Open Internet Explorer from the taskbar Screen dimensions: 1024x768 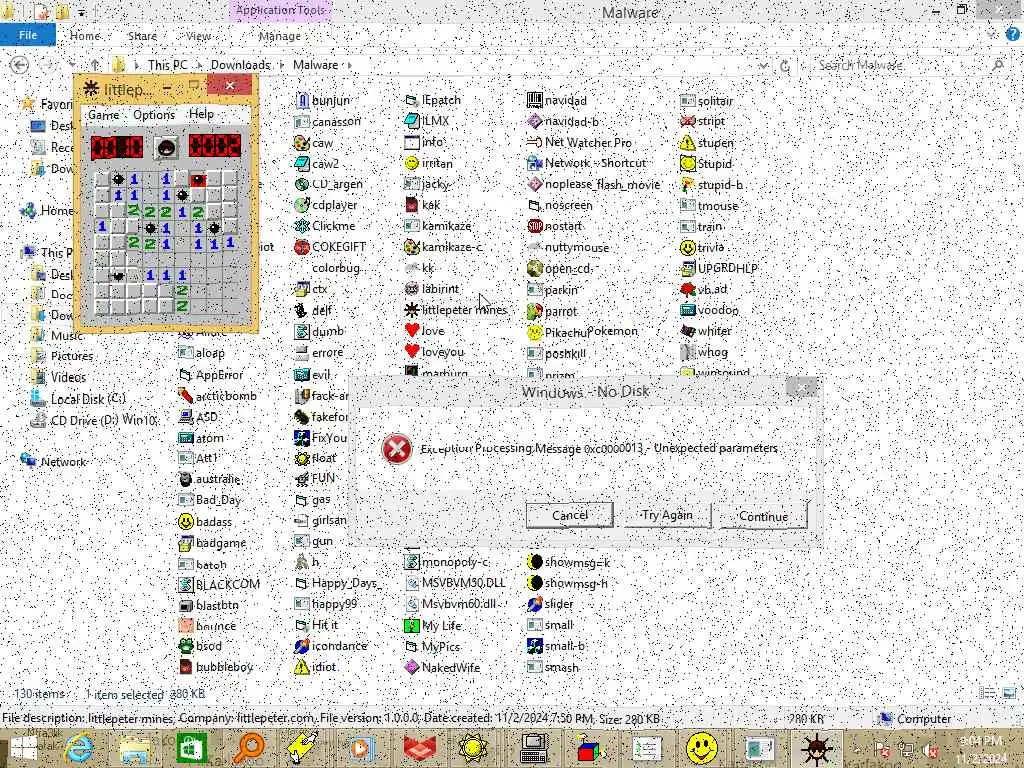(x=79, y=748)
